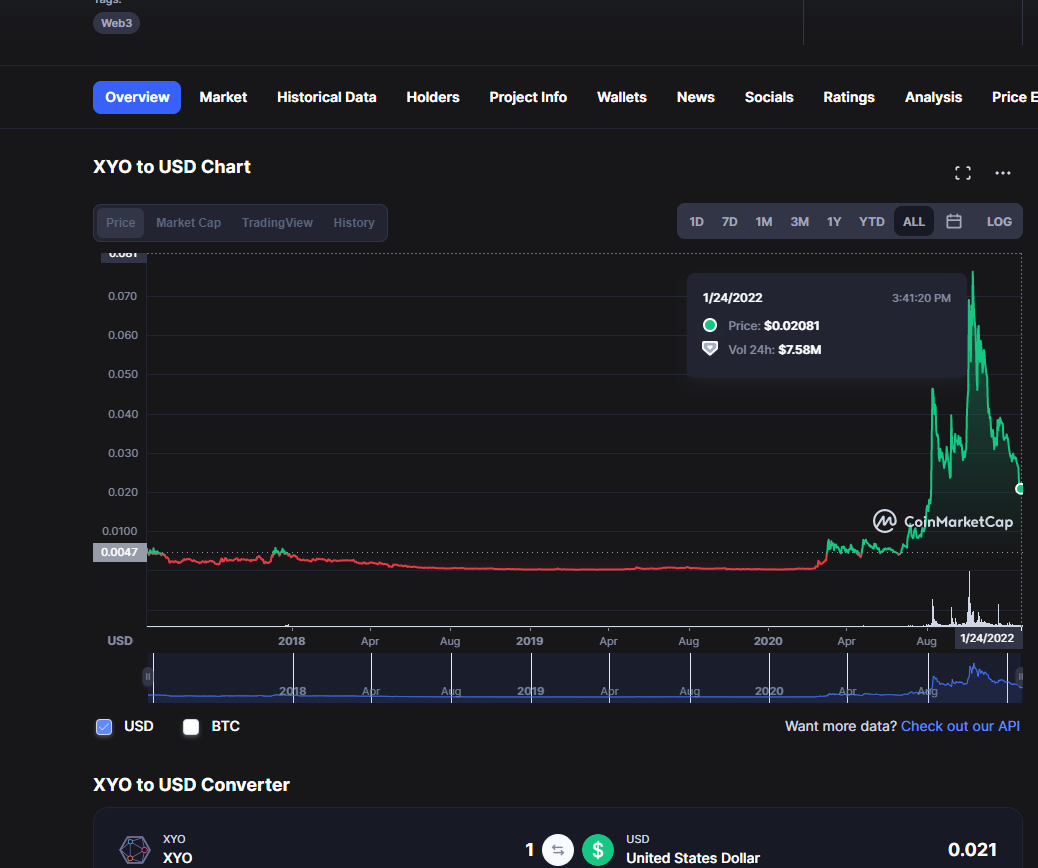1038x868 pixels.
Task: Open the History chart tab
Action: click(354, 223)
